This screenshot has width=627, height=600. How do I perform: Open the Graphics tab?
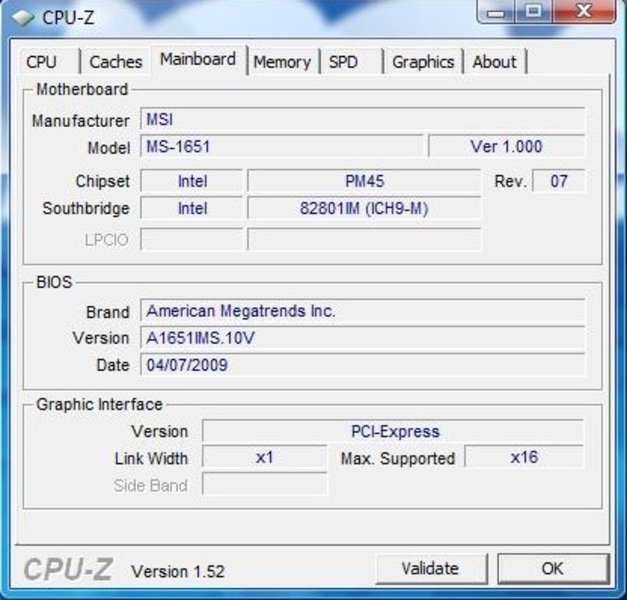point(423,62)
